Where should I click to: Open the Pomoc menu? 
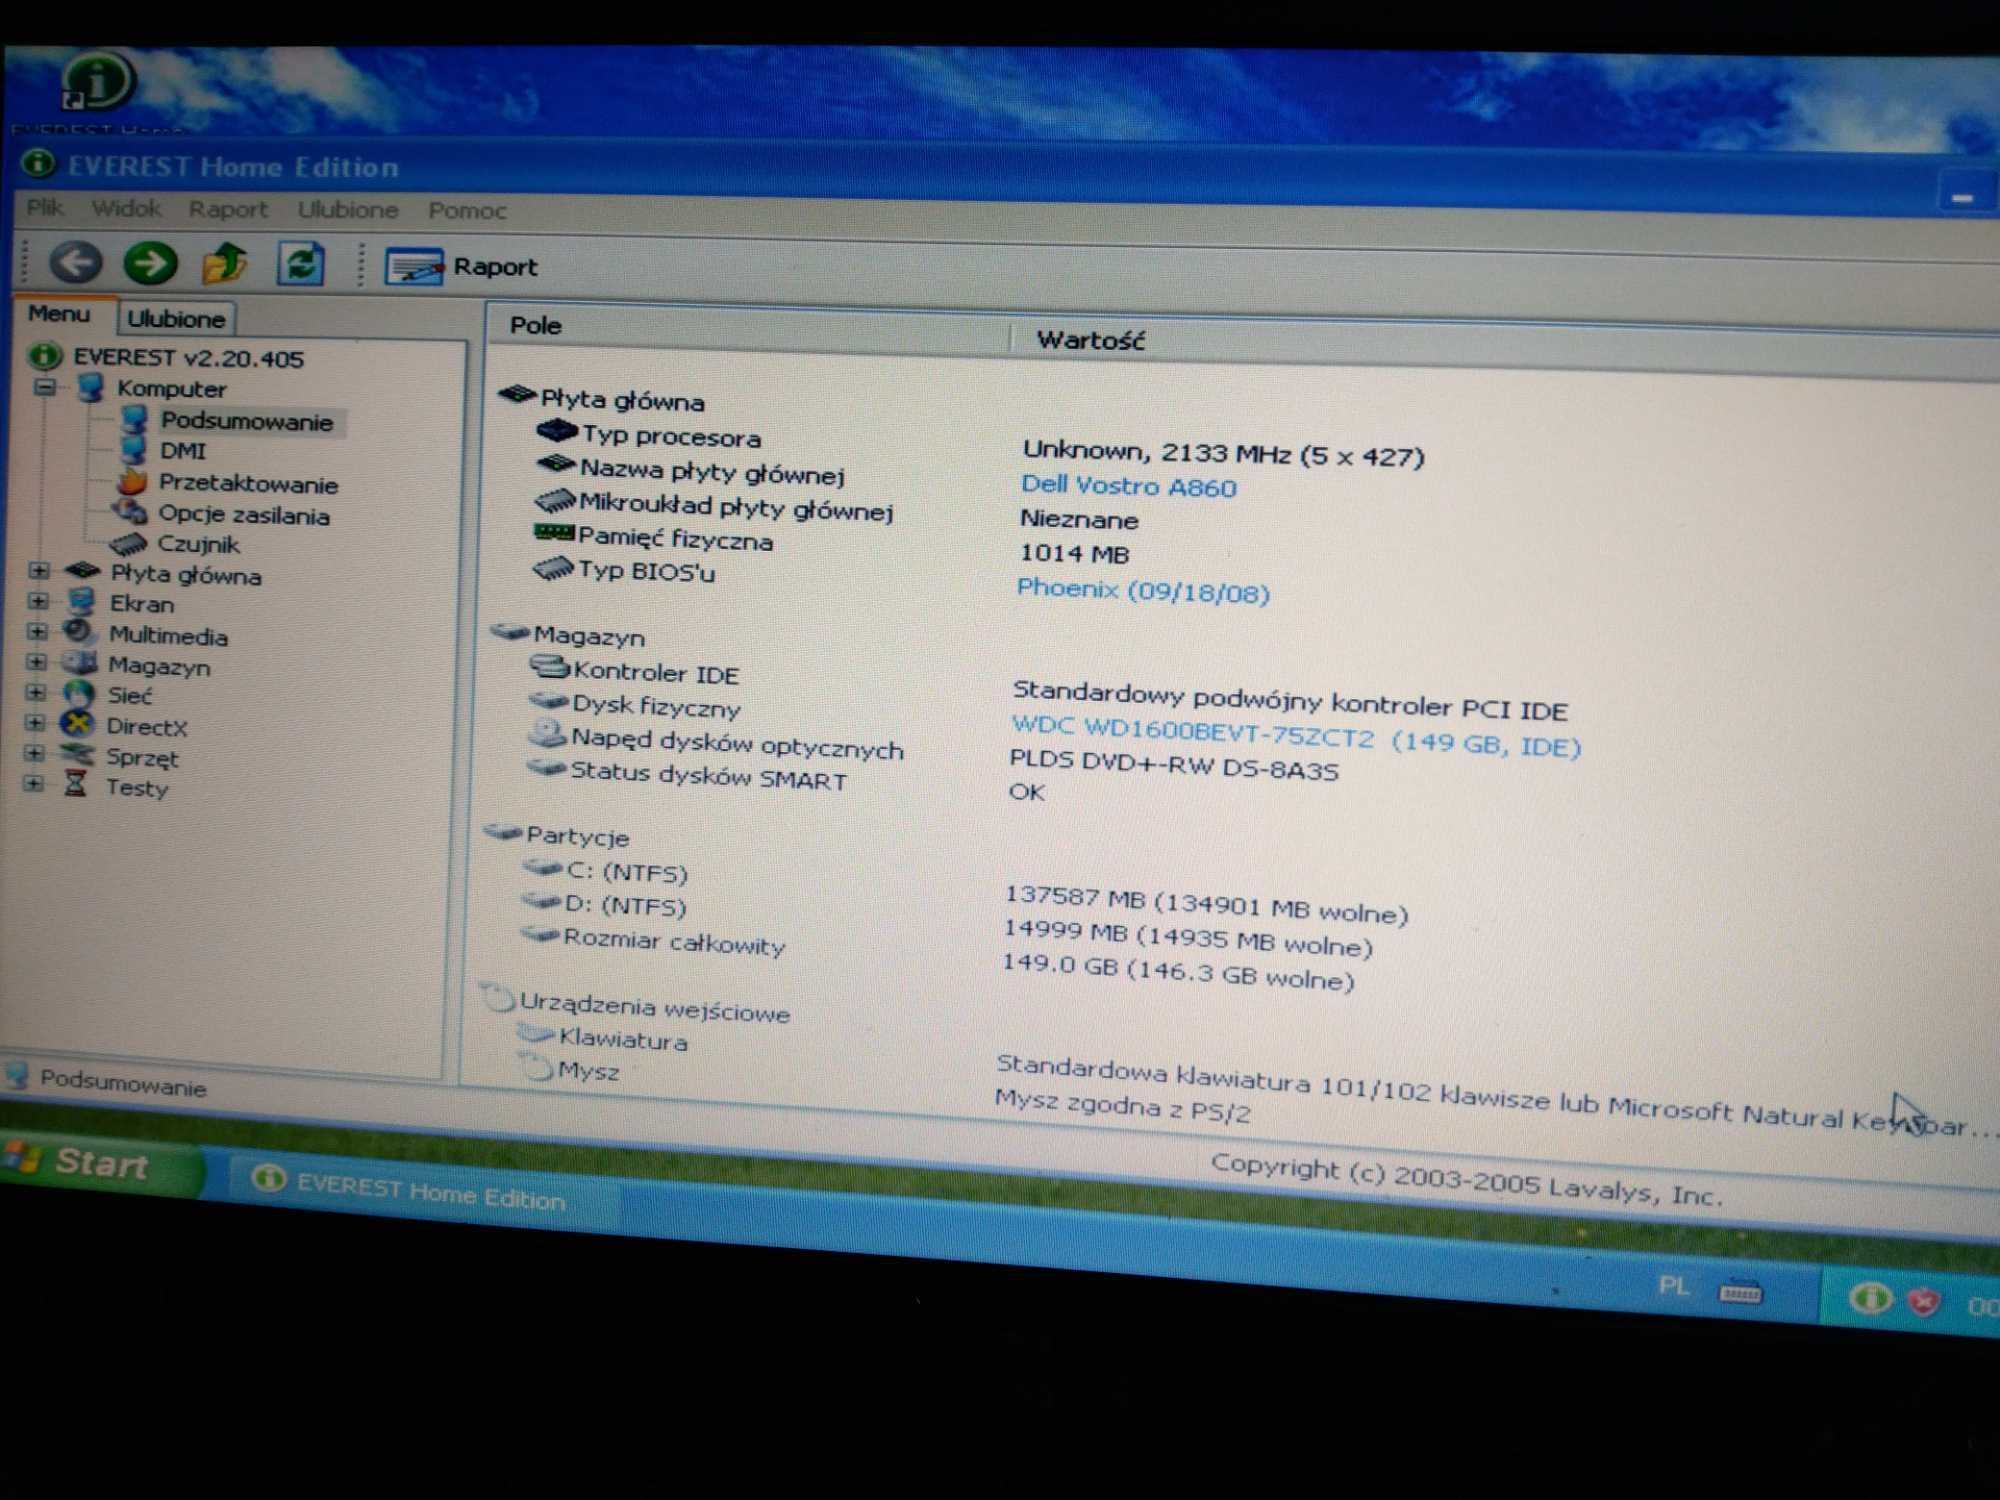(467, 211)
